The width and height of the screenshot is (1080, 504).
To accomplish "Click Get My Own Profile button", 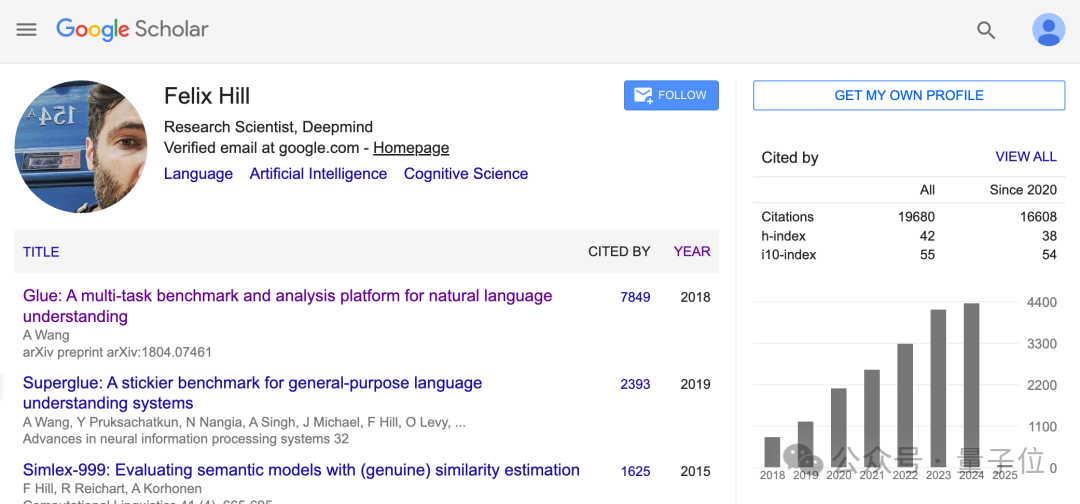I will coord(908,95).
